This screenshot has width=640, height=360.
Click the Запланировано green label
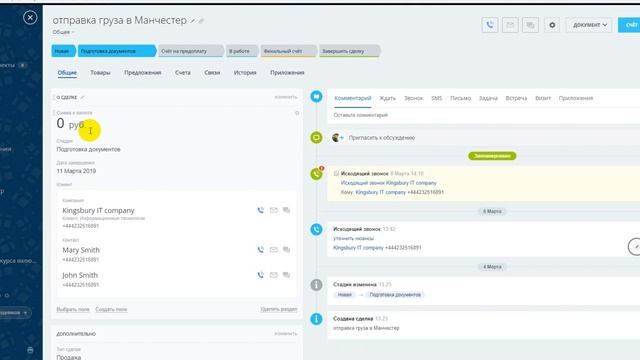(x=492, y=156)
